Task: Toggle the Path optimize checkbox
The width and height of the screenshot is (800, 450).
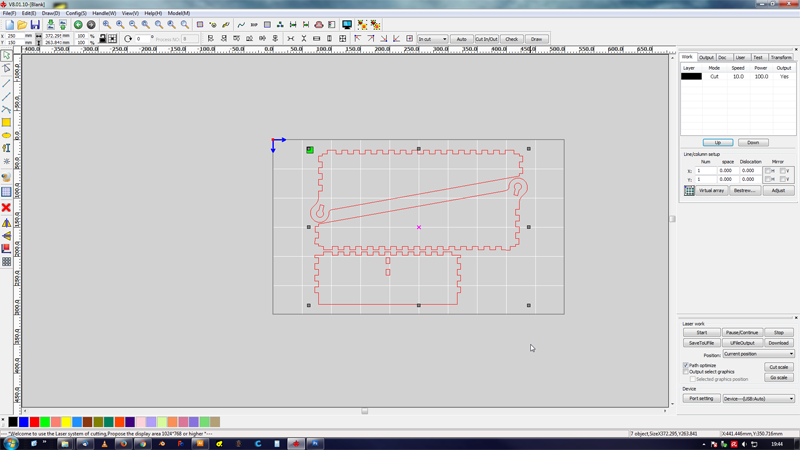Action: tap(686, 365)
